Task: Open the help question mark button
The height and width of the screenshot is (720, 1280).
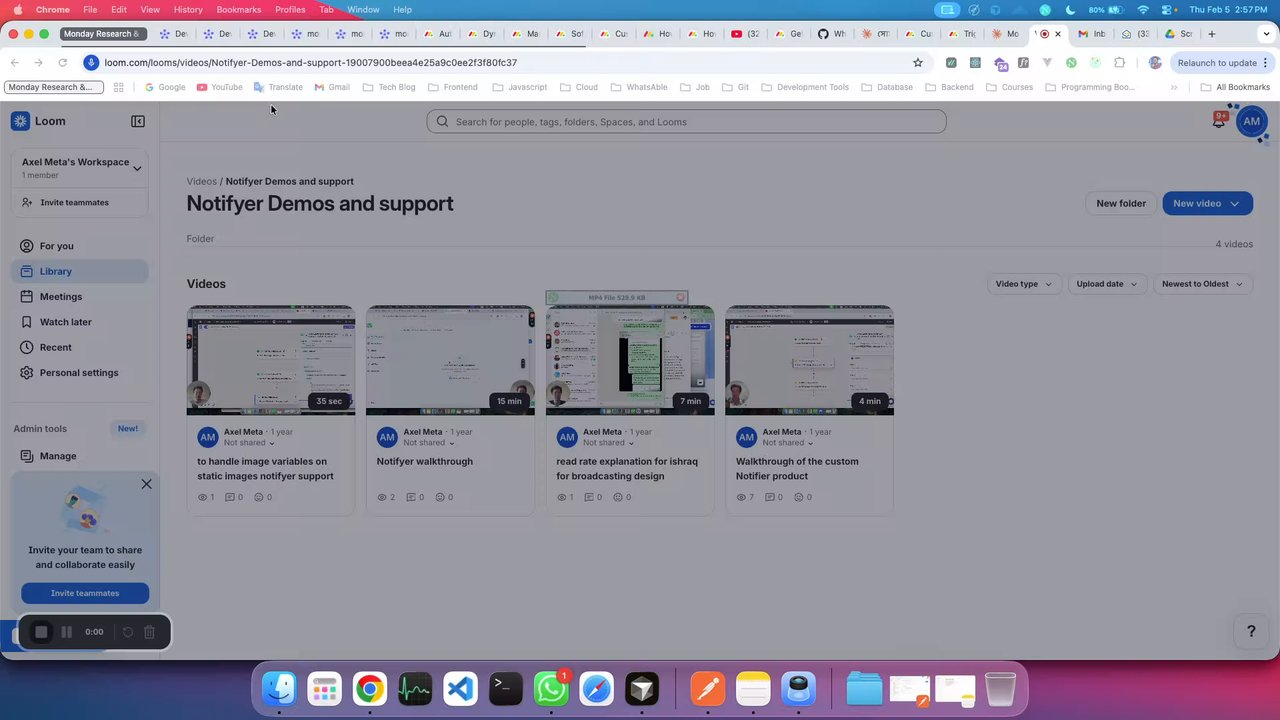Action: (x=1250, y=631)
